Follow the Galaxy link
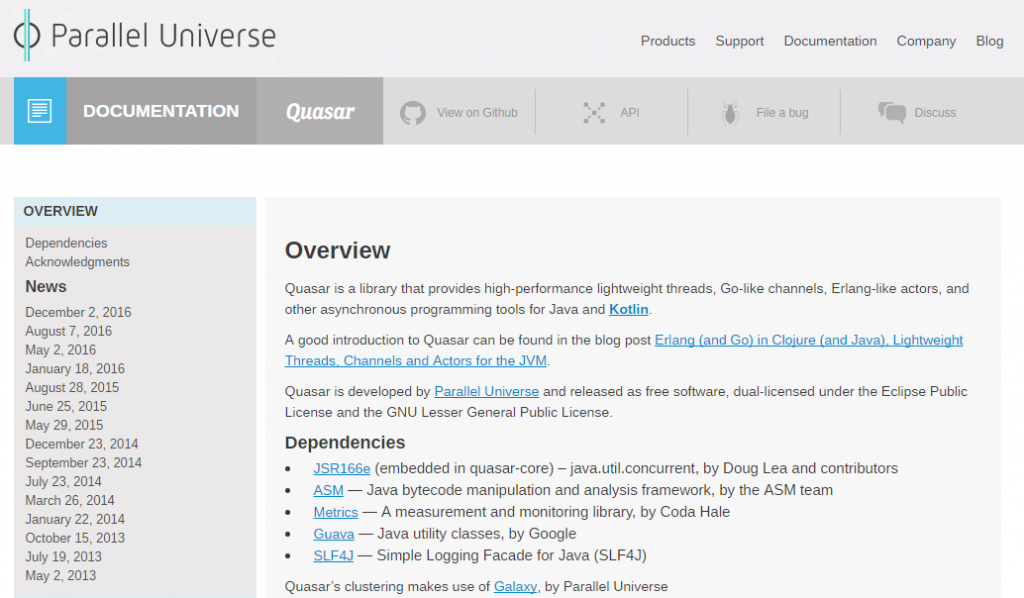 (515, 586)
